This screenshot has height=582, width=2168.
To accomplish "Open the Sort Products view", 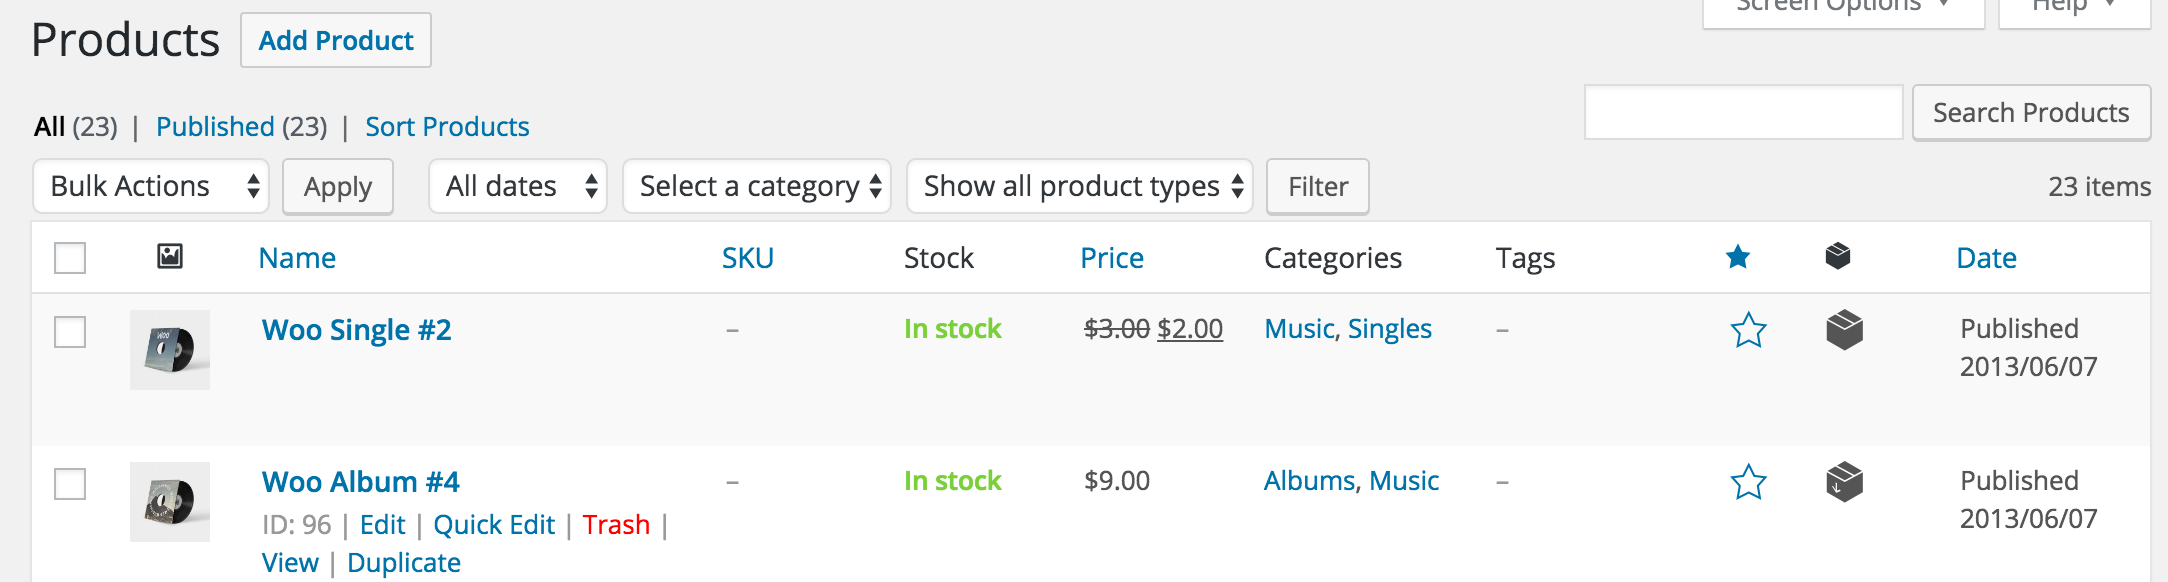I will point(447,127).
